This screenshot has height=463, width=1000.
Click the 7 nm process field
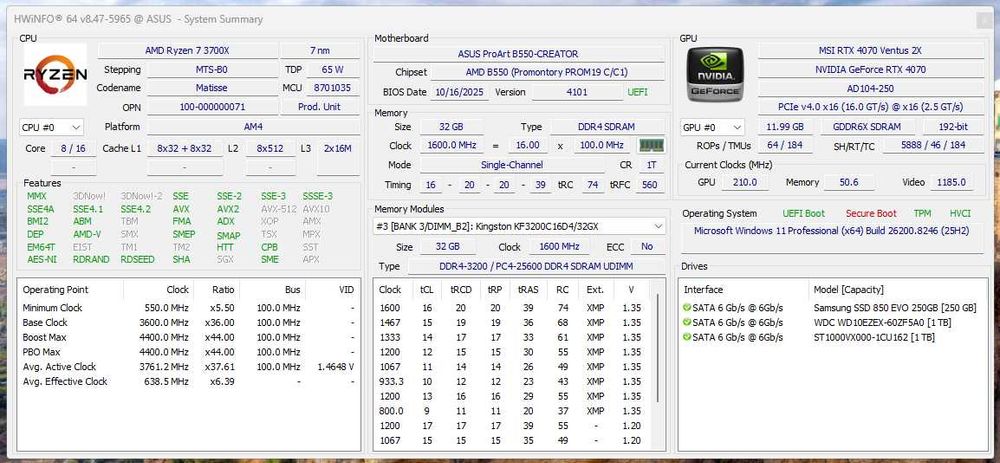(x=320, y=50)
